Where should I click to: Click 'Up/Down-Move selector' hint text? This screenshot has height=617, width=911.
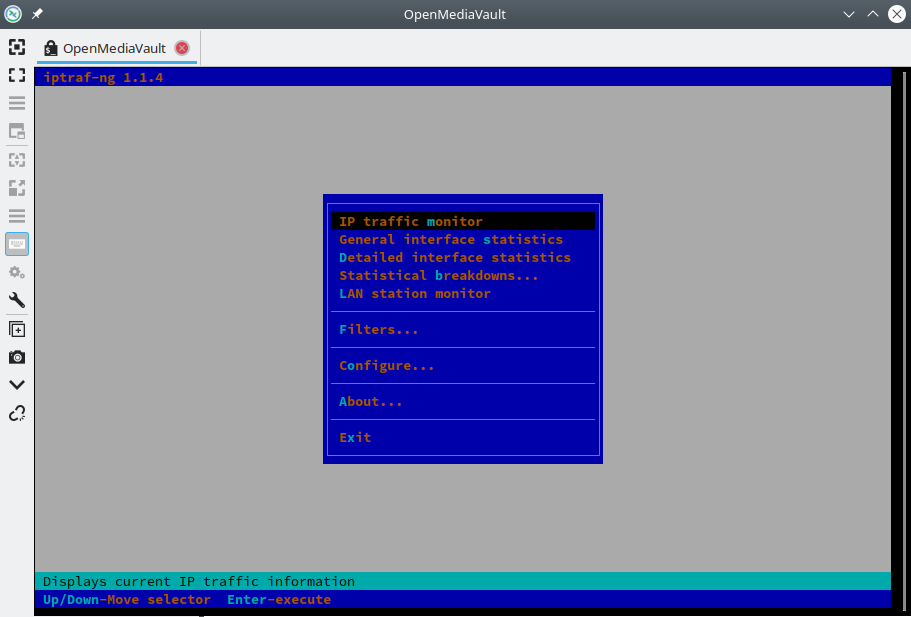pos(127,600)
